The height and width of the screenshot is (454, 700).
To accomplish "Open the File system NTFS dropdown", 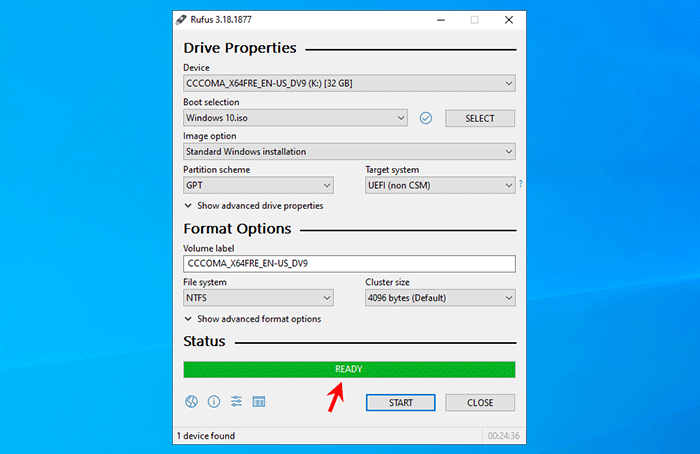I will 258,298.
